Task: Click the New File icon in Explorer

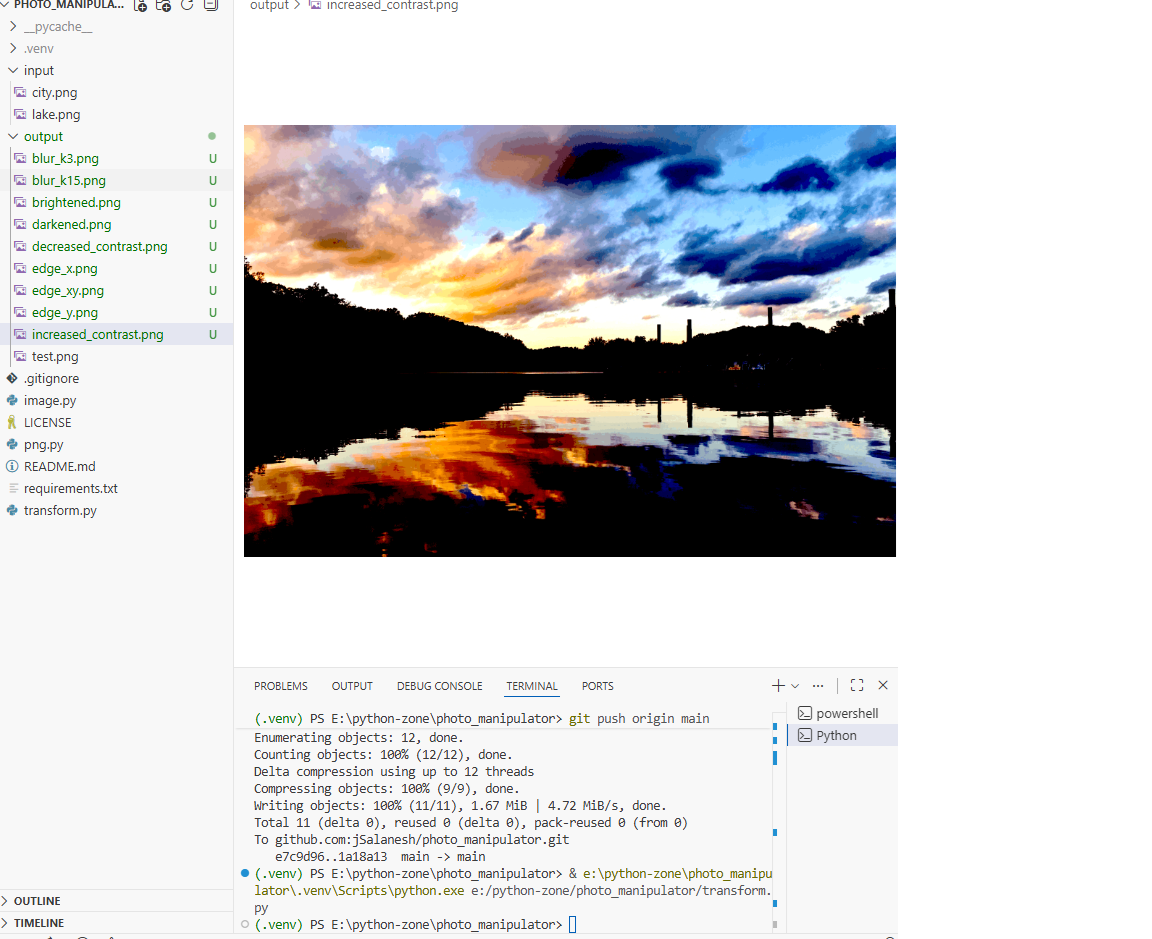Action: [x=141, y=5]
